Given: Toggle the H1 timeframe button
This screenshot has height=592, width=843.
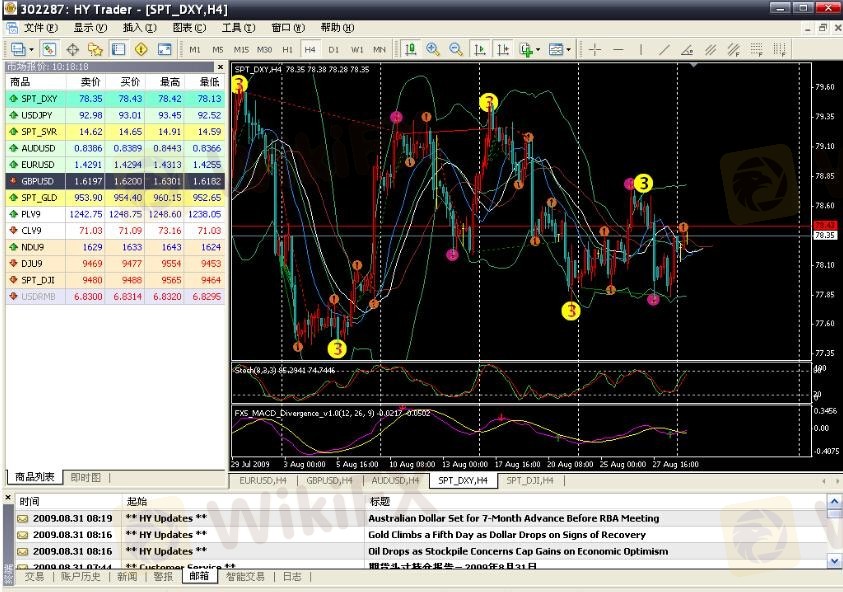Looking at the screenshot, I should [x=288, y=49].
